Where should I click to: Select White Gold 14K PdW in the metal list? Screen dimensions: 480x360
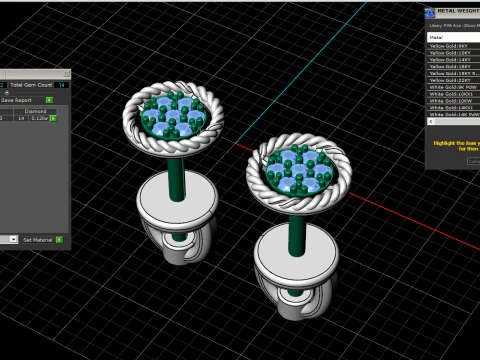click(x=453, y=114)
